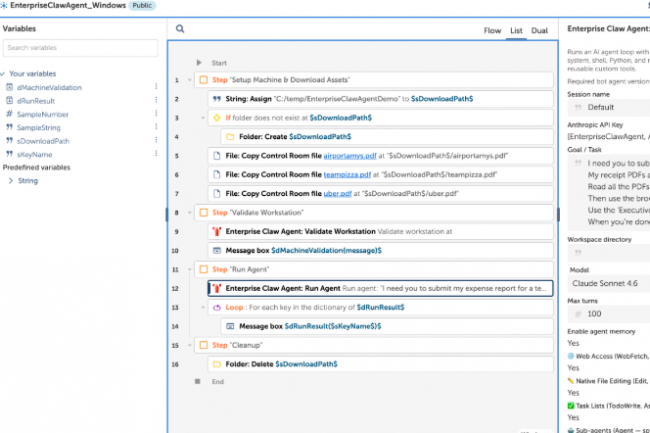This screenshot has height=433, width=650.
Task: Click the Start play triangle icon
Action: click(199, 63)
